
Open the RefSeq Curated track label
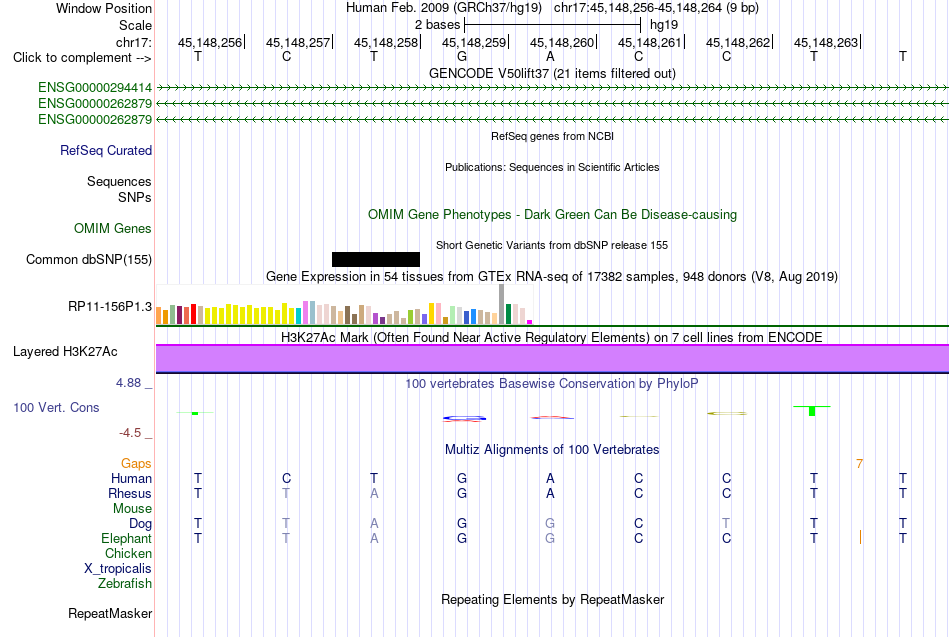[106, 150]
